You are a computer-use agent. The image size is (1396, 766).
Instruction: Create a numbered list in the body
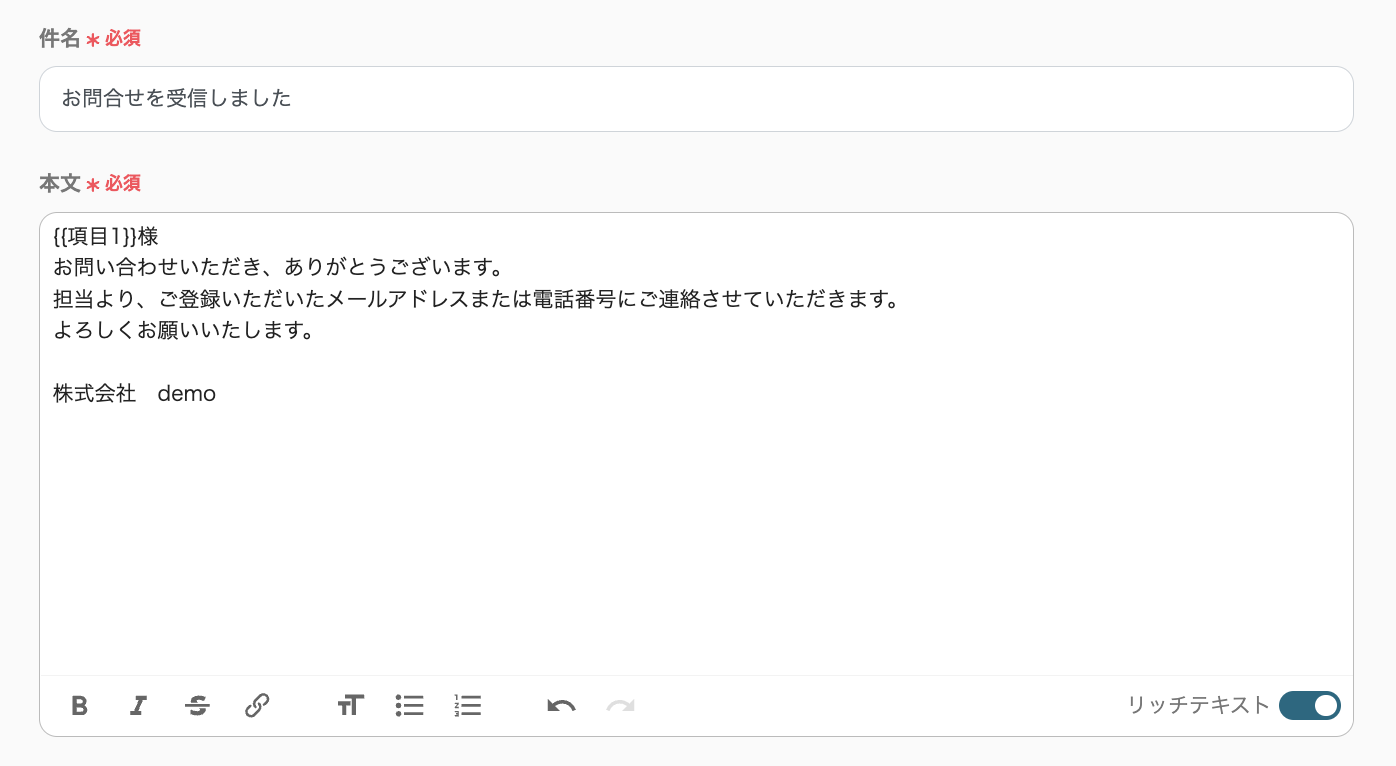(468, 706)
